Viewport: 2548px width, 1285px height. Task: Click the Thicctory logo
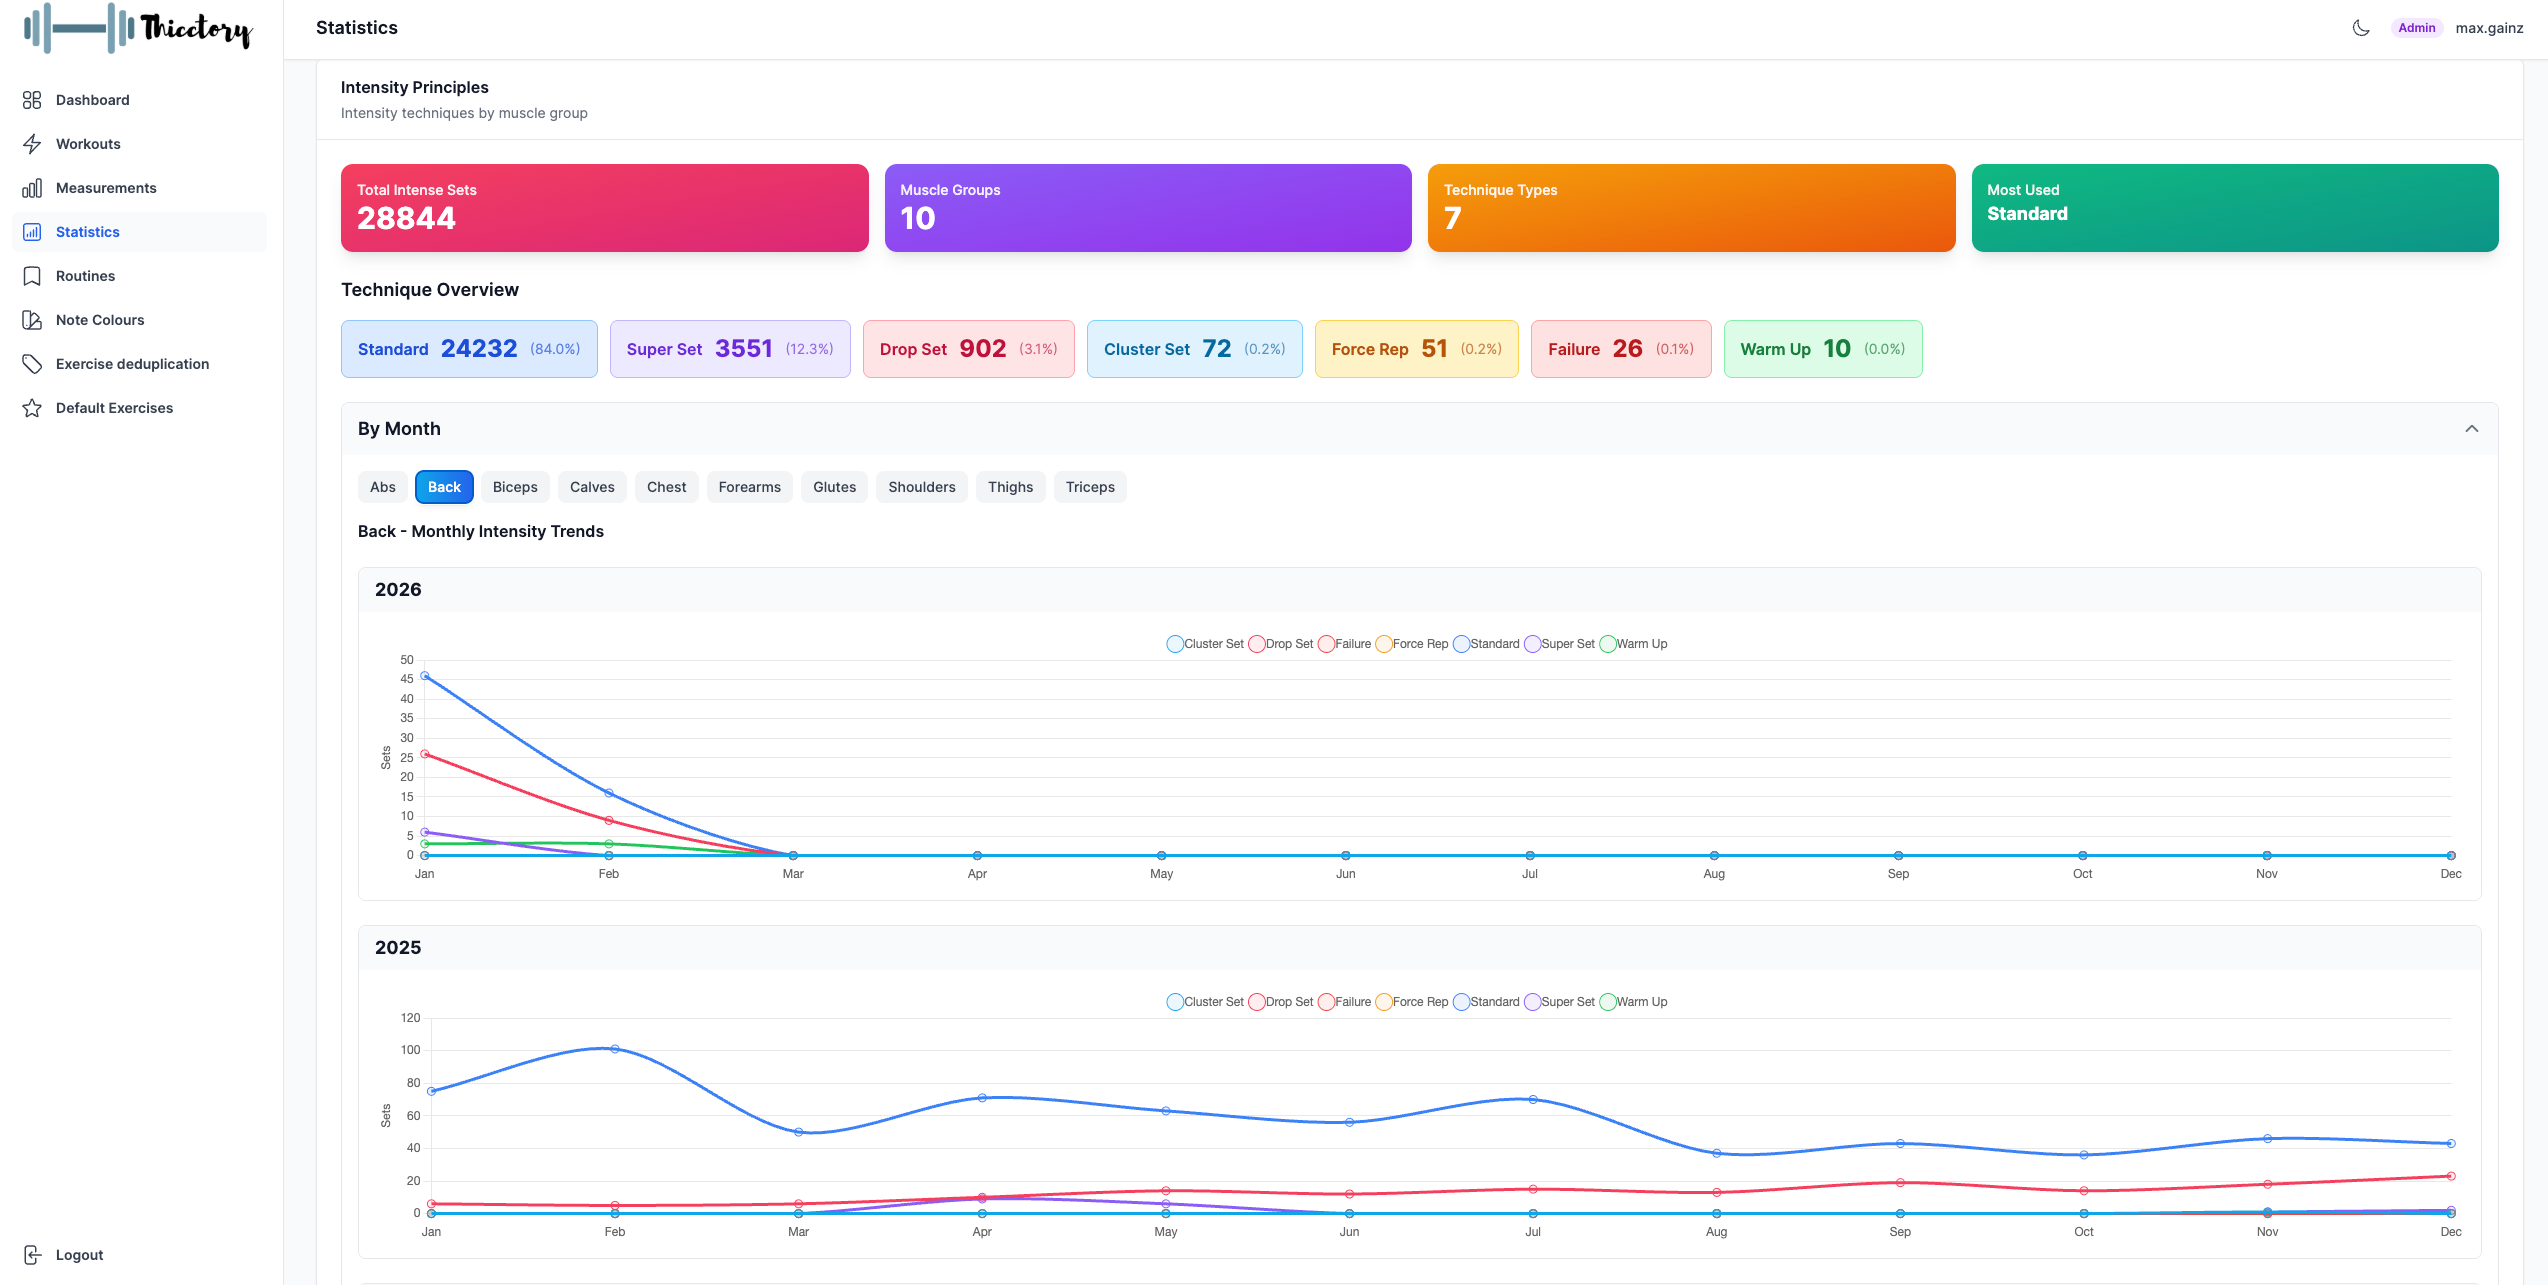click(135, 29)
